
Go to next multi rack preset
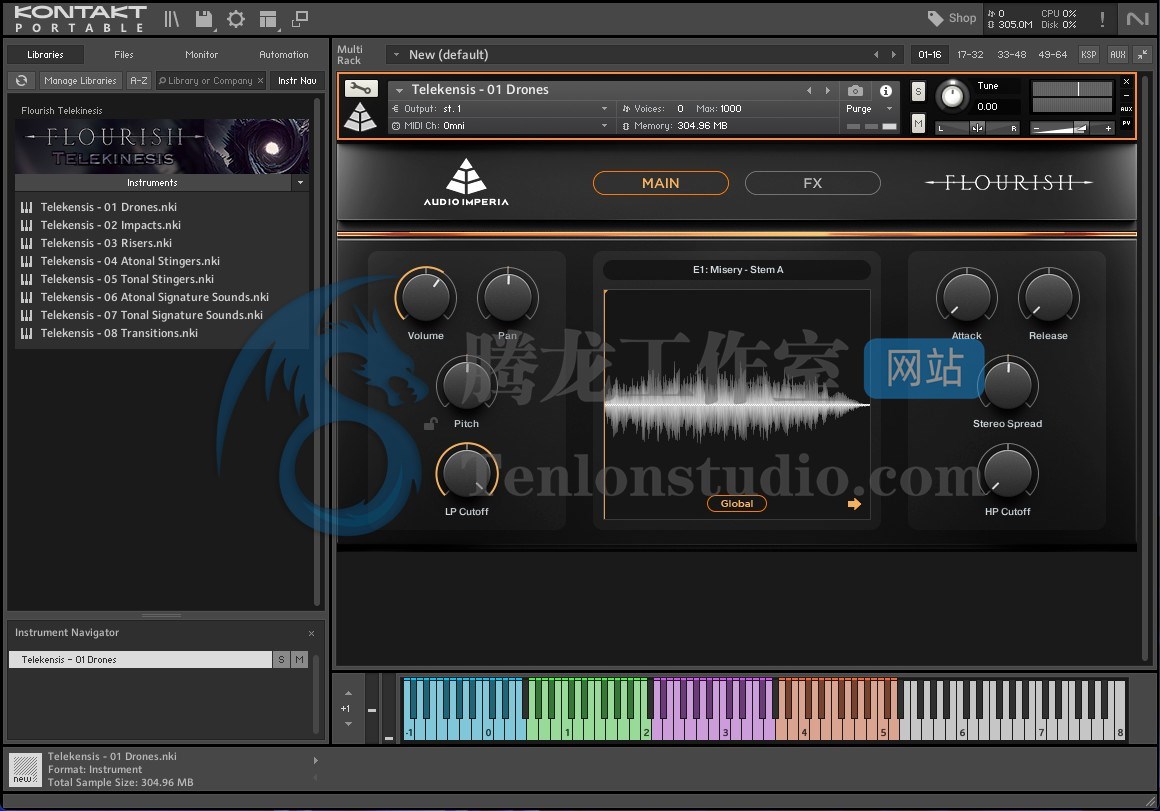[894, 55]
